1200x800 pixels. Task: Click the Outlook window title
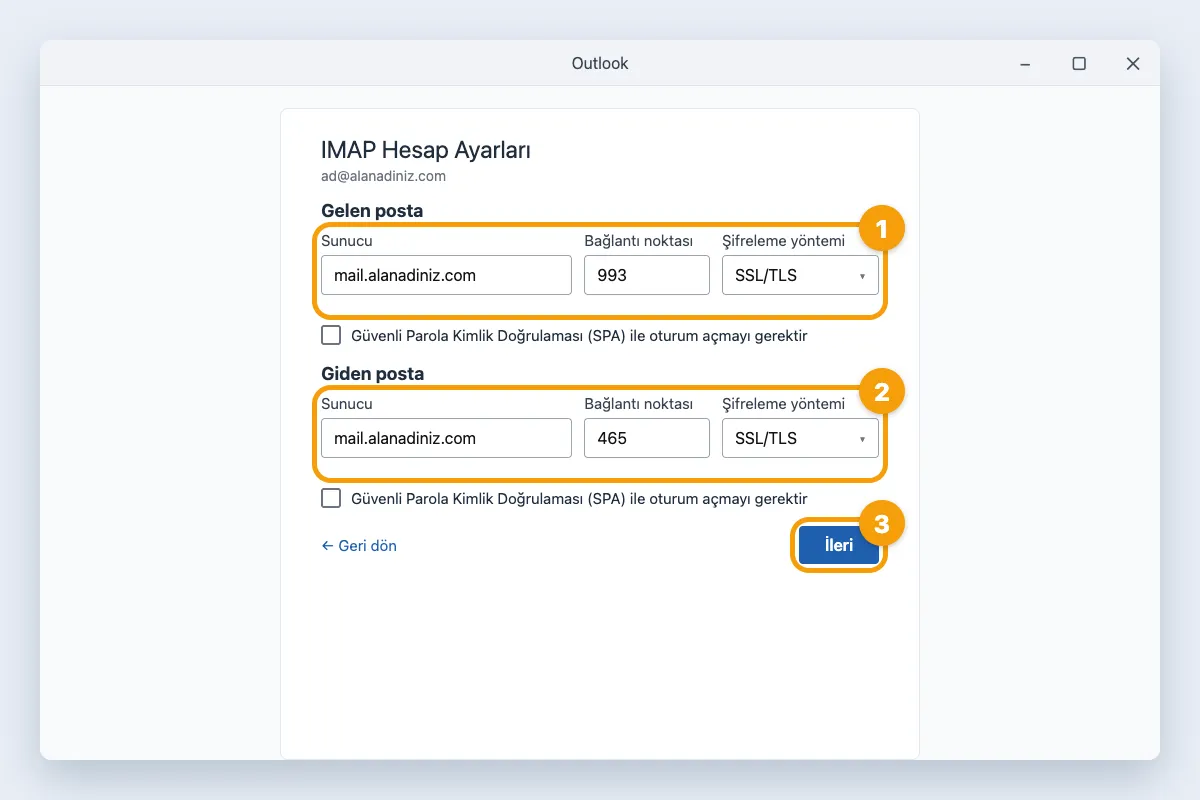600,63
